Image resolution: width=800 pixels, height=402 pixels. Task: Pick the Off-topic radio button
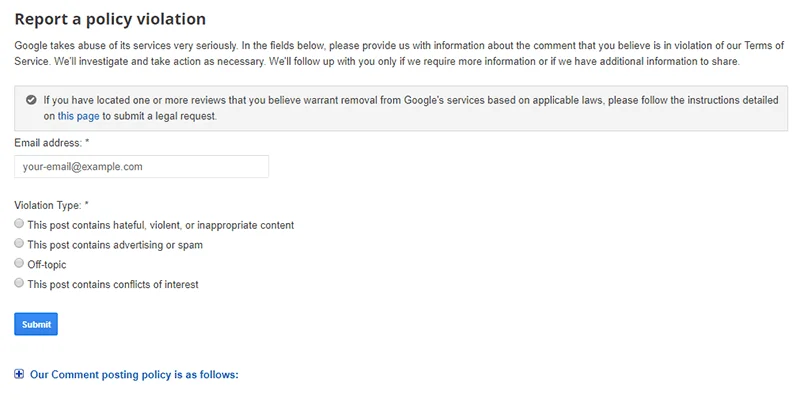pos(20,264)
